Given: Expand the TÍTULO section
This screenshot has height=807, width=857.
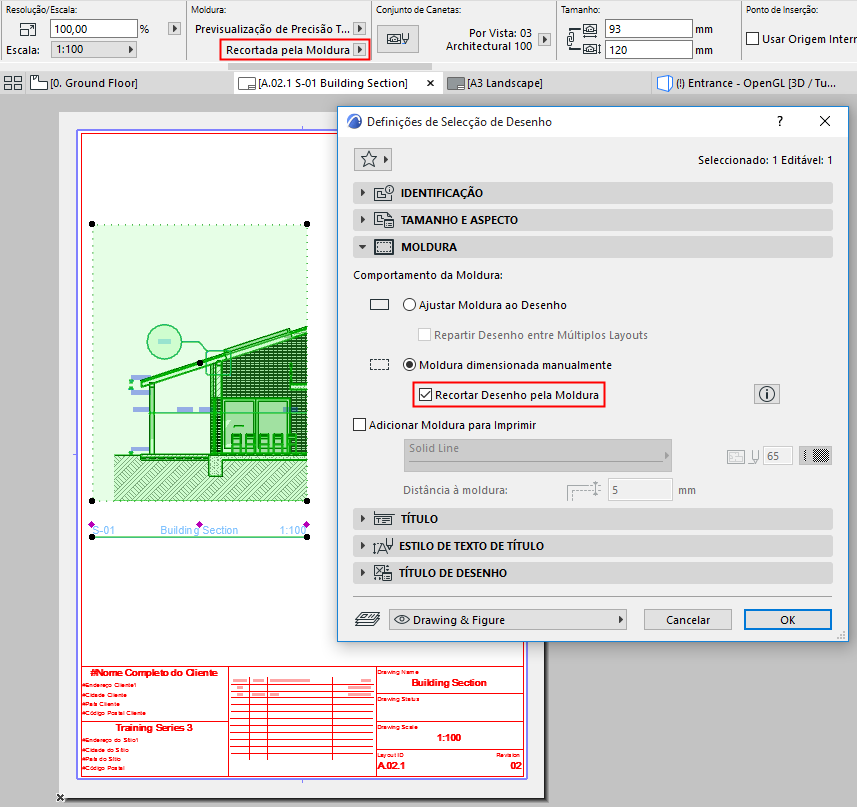Looking at the screenshot, I should pyautogui.click(x=593, y=519).
